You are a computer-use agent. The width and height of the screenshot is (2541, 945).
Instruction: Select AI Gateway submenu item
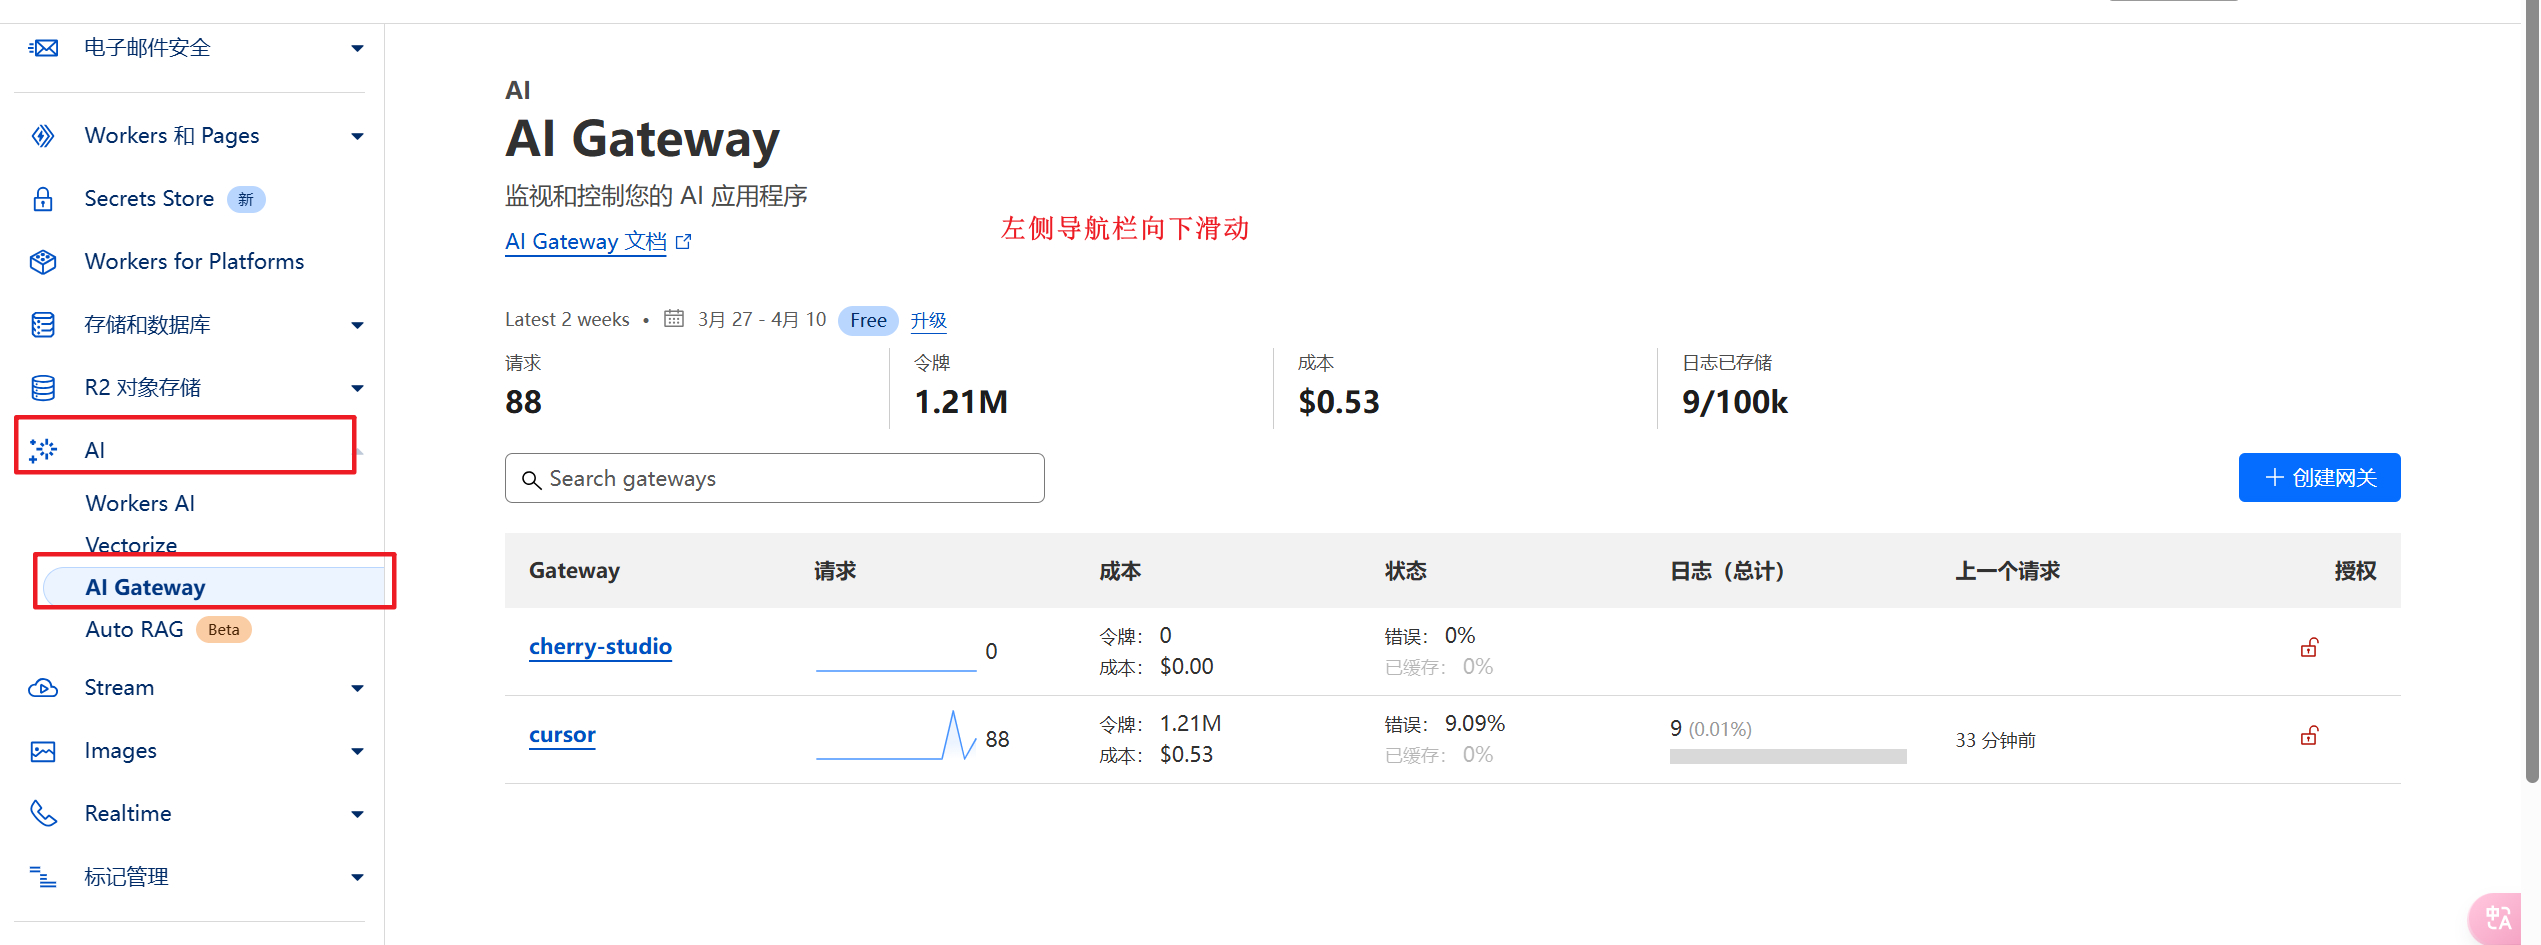click(214, 587)
